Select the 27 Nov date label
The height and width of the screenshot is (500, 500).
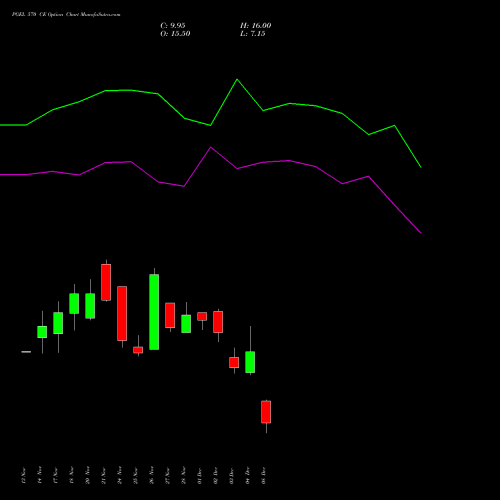tap(168, 475)
